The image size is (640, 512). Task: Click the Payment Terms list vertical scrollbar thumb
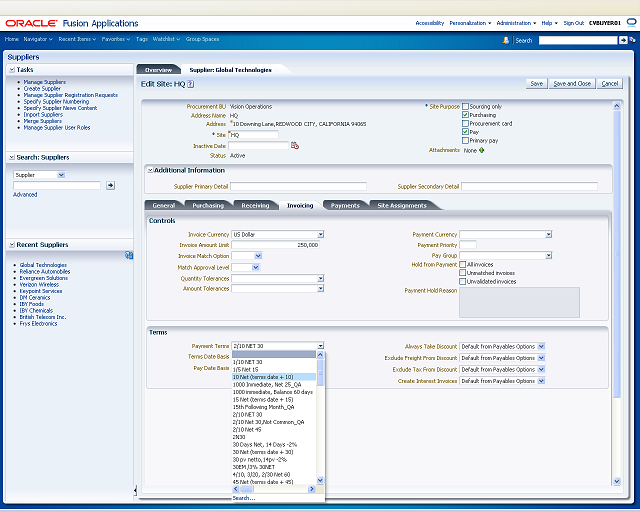coord(320,373)
